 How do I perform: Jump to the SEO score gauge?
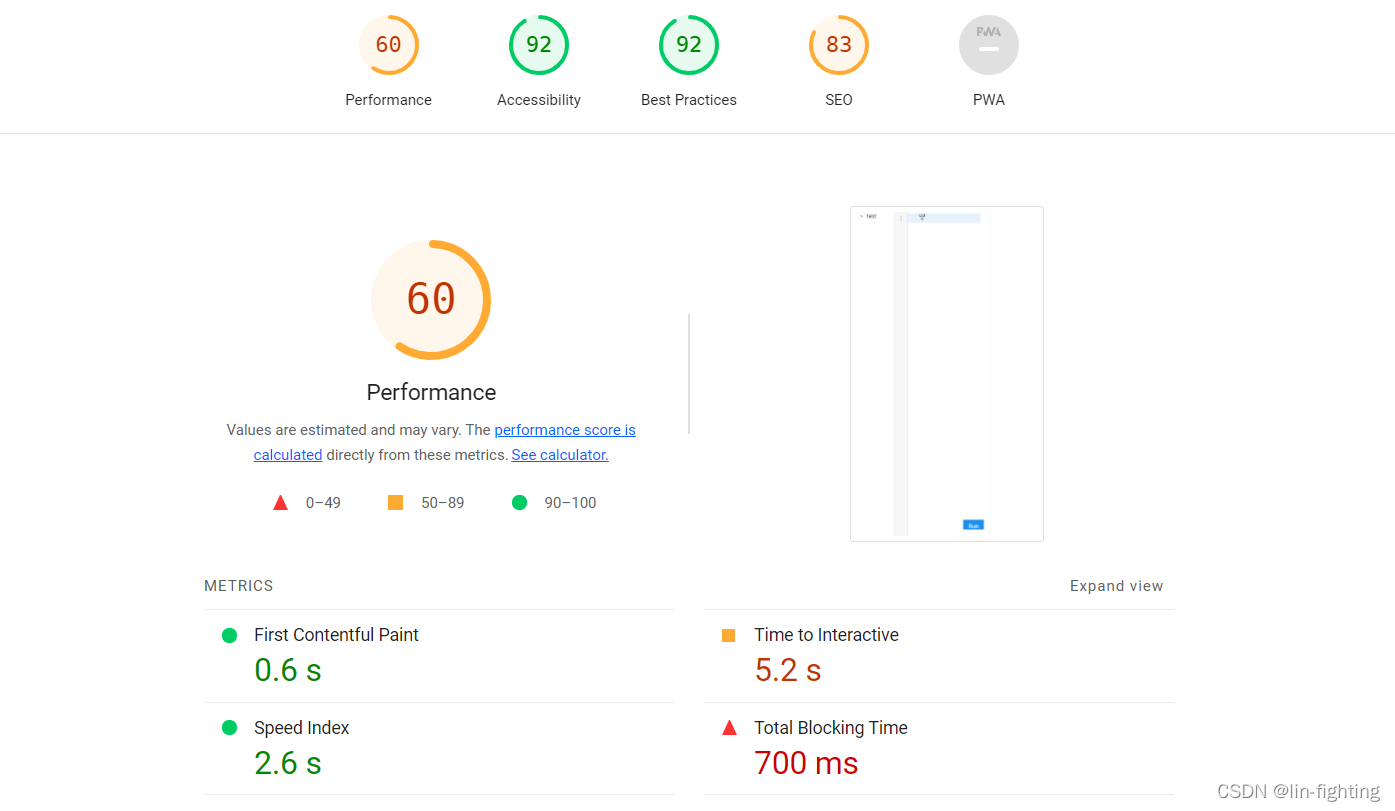click(839, 45)
